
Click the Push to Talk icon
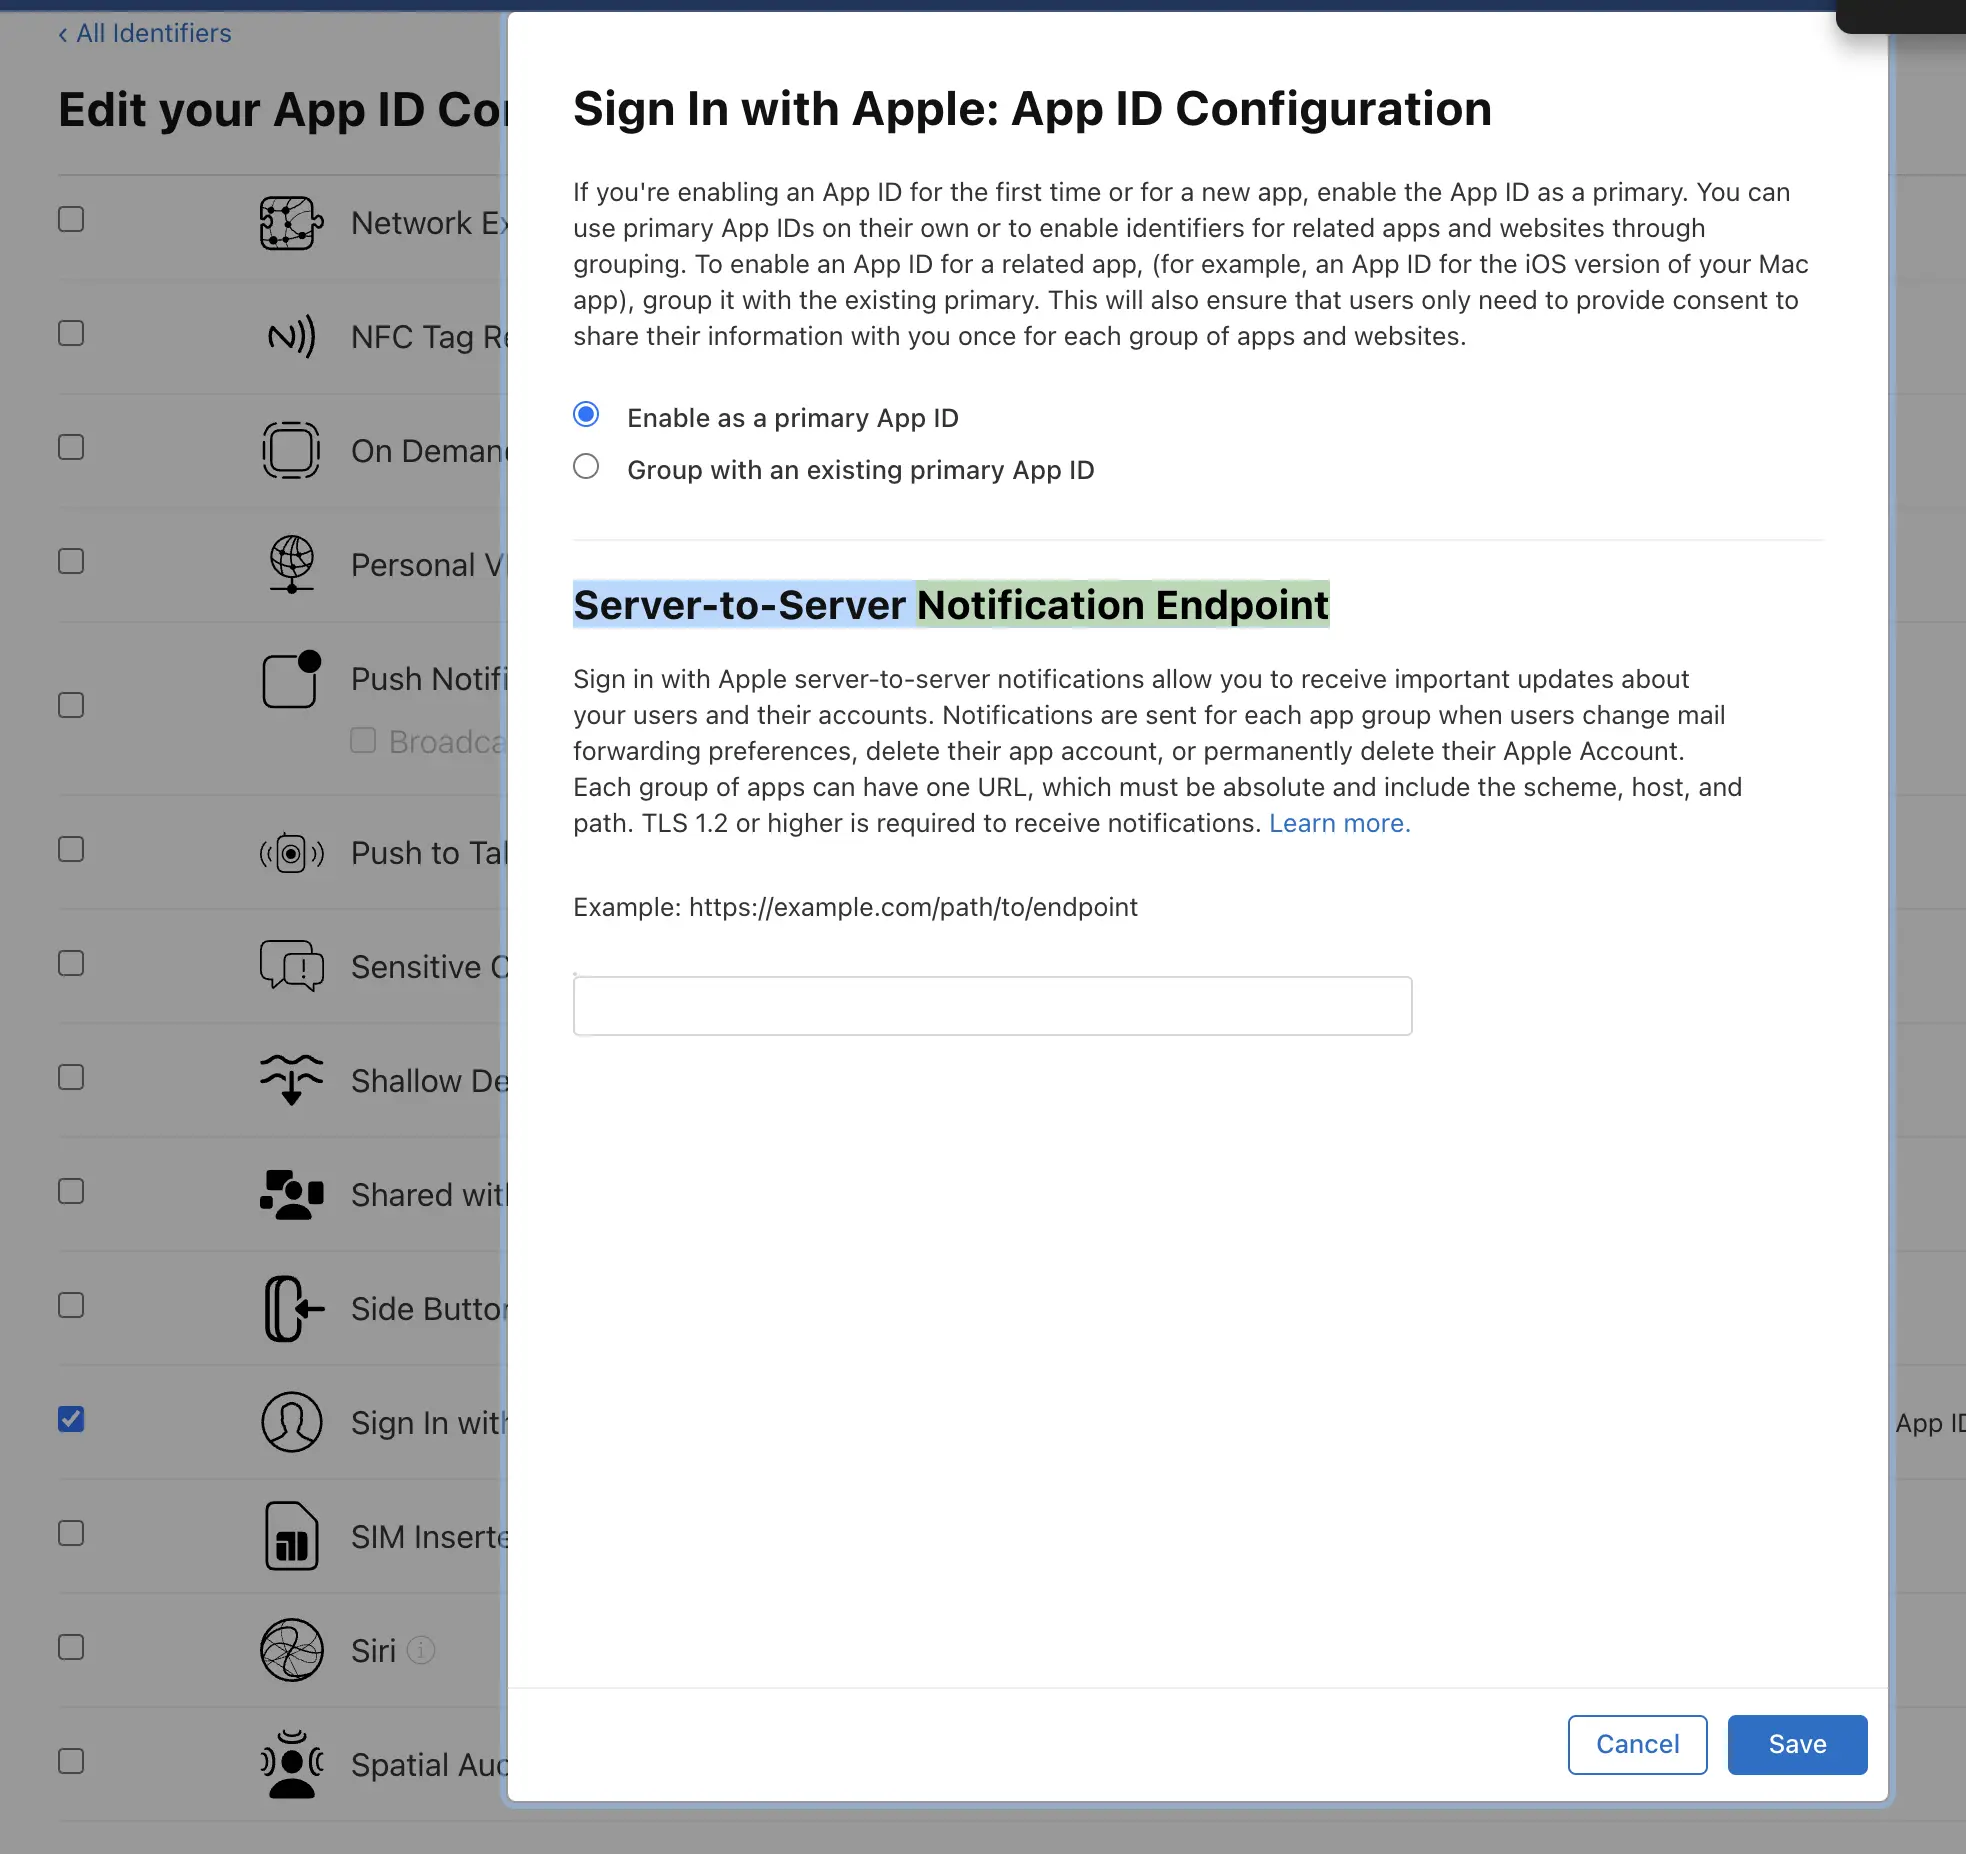coord(291,853)
